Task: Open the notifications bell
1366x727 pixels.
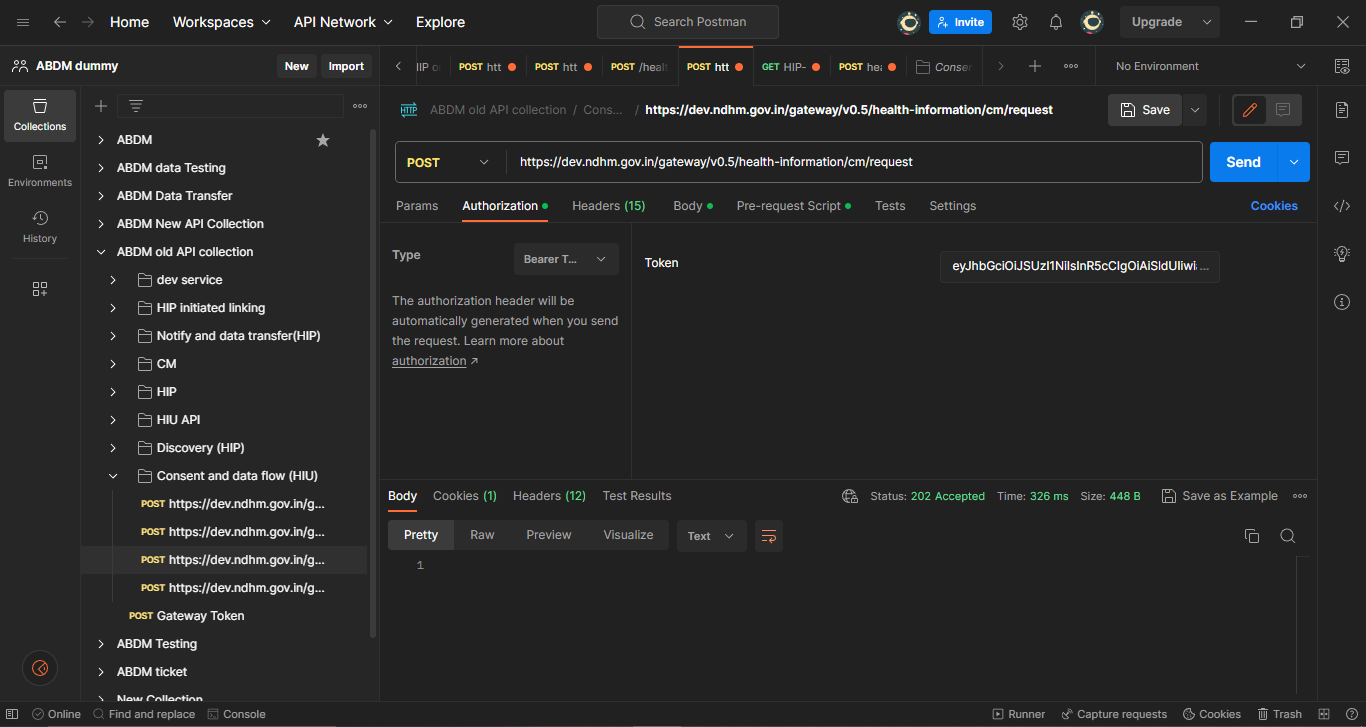Action: 1056,22
